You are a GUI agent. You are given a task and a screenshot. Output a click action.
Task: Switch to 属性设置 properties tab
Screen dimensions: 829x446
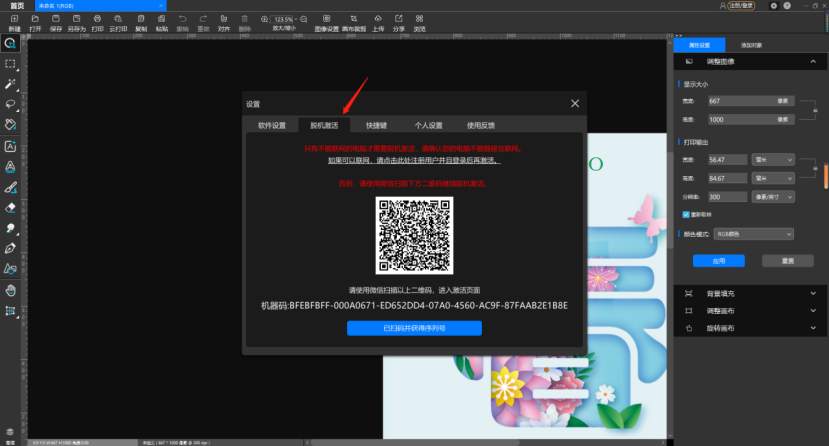699,45
